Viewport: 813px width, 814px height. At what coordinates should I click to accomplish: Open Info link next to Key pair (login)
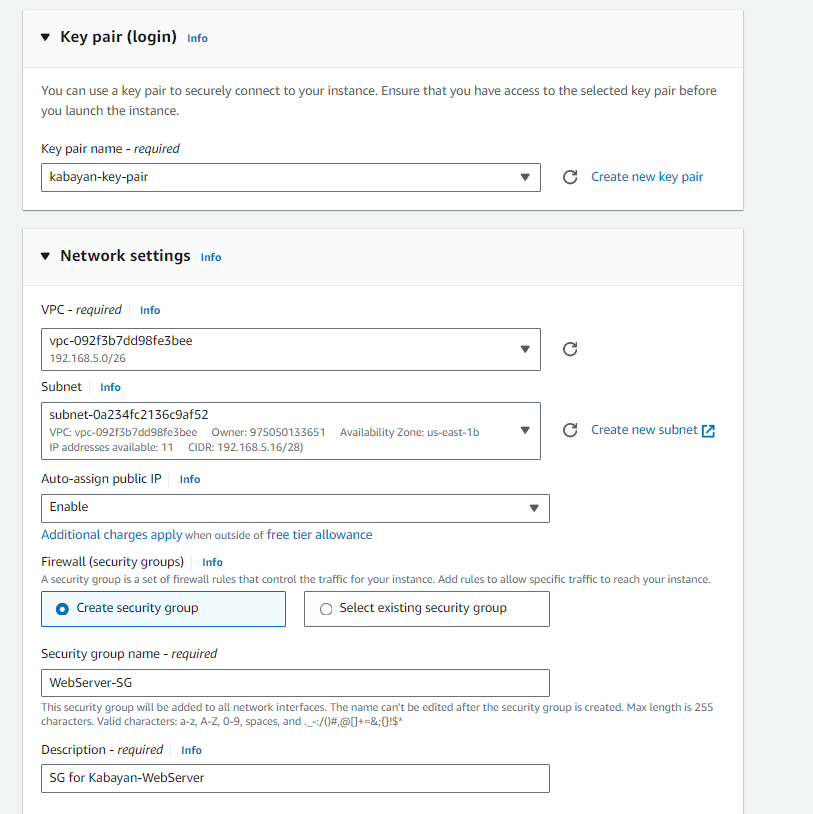(197, 38)
